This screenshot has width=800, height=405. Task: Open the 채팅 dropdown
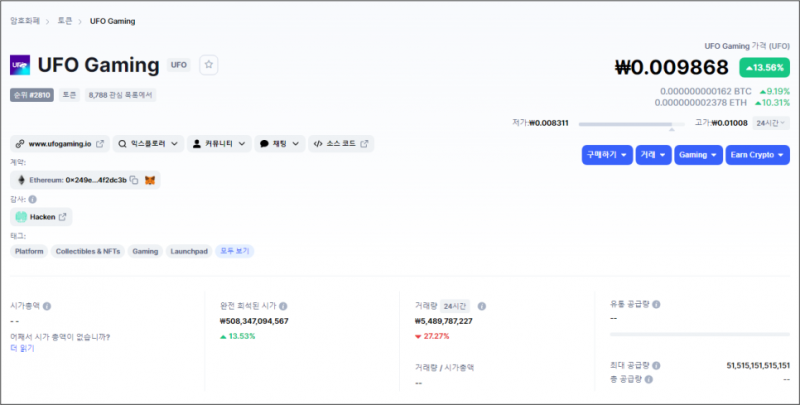[279, 144]
